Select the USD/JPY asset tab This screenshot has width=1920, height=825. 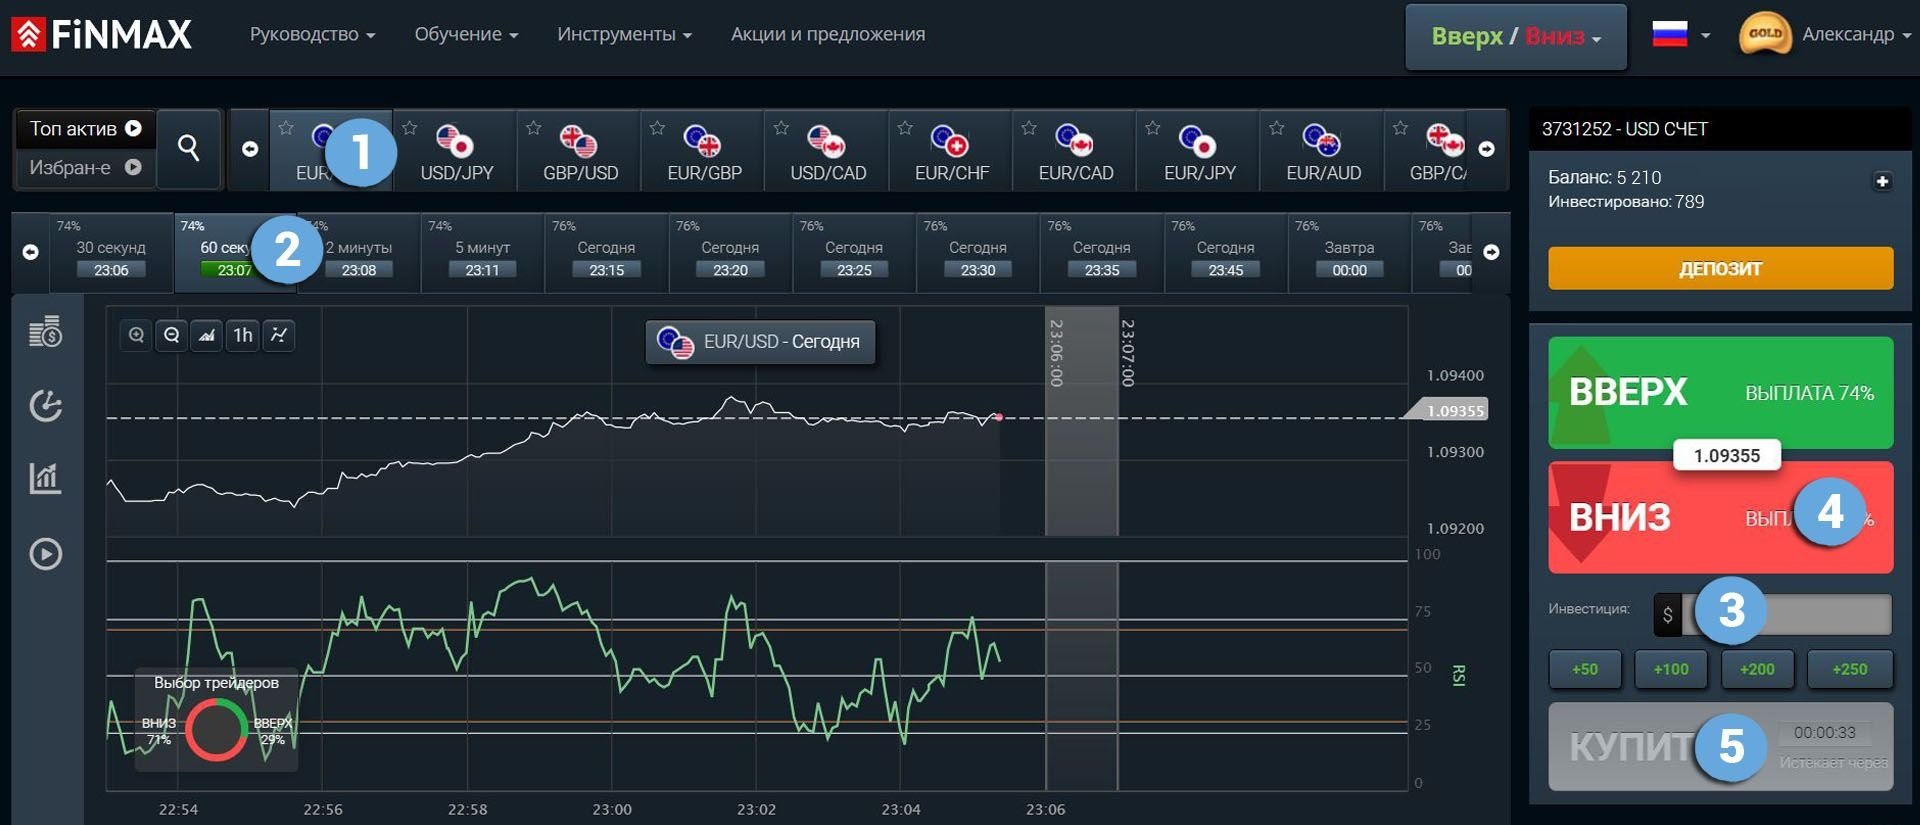click(x=456, y=150)
